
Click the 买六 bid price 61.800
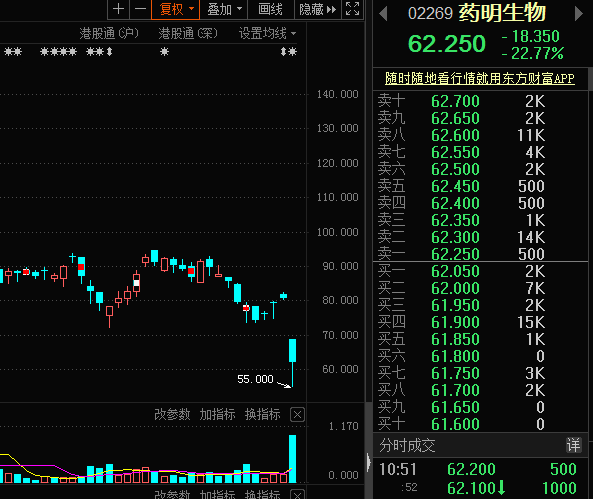click(455, 356)
